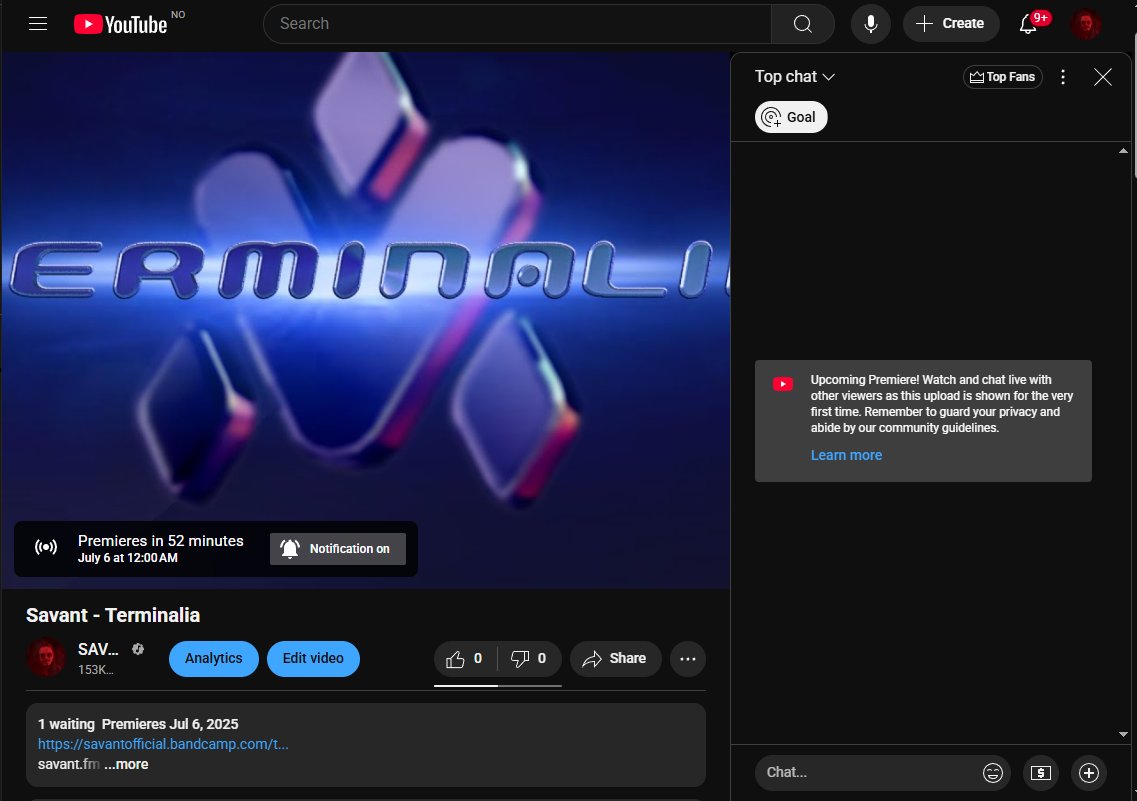Open emoji picker in chat

click(x=992, y=773)
